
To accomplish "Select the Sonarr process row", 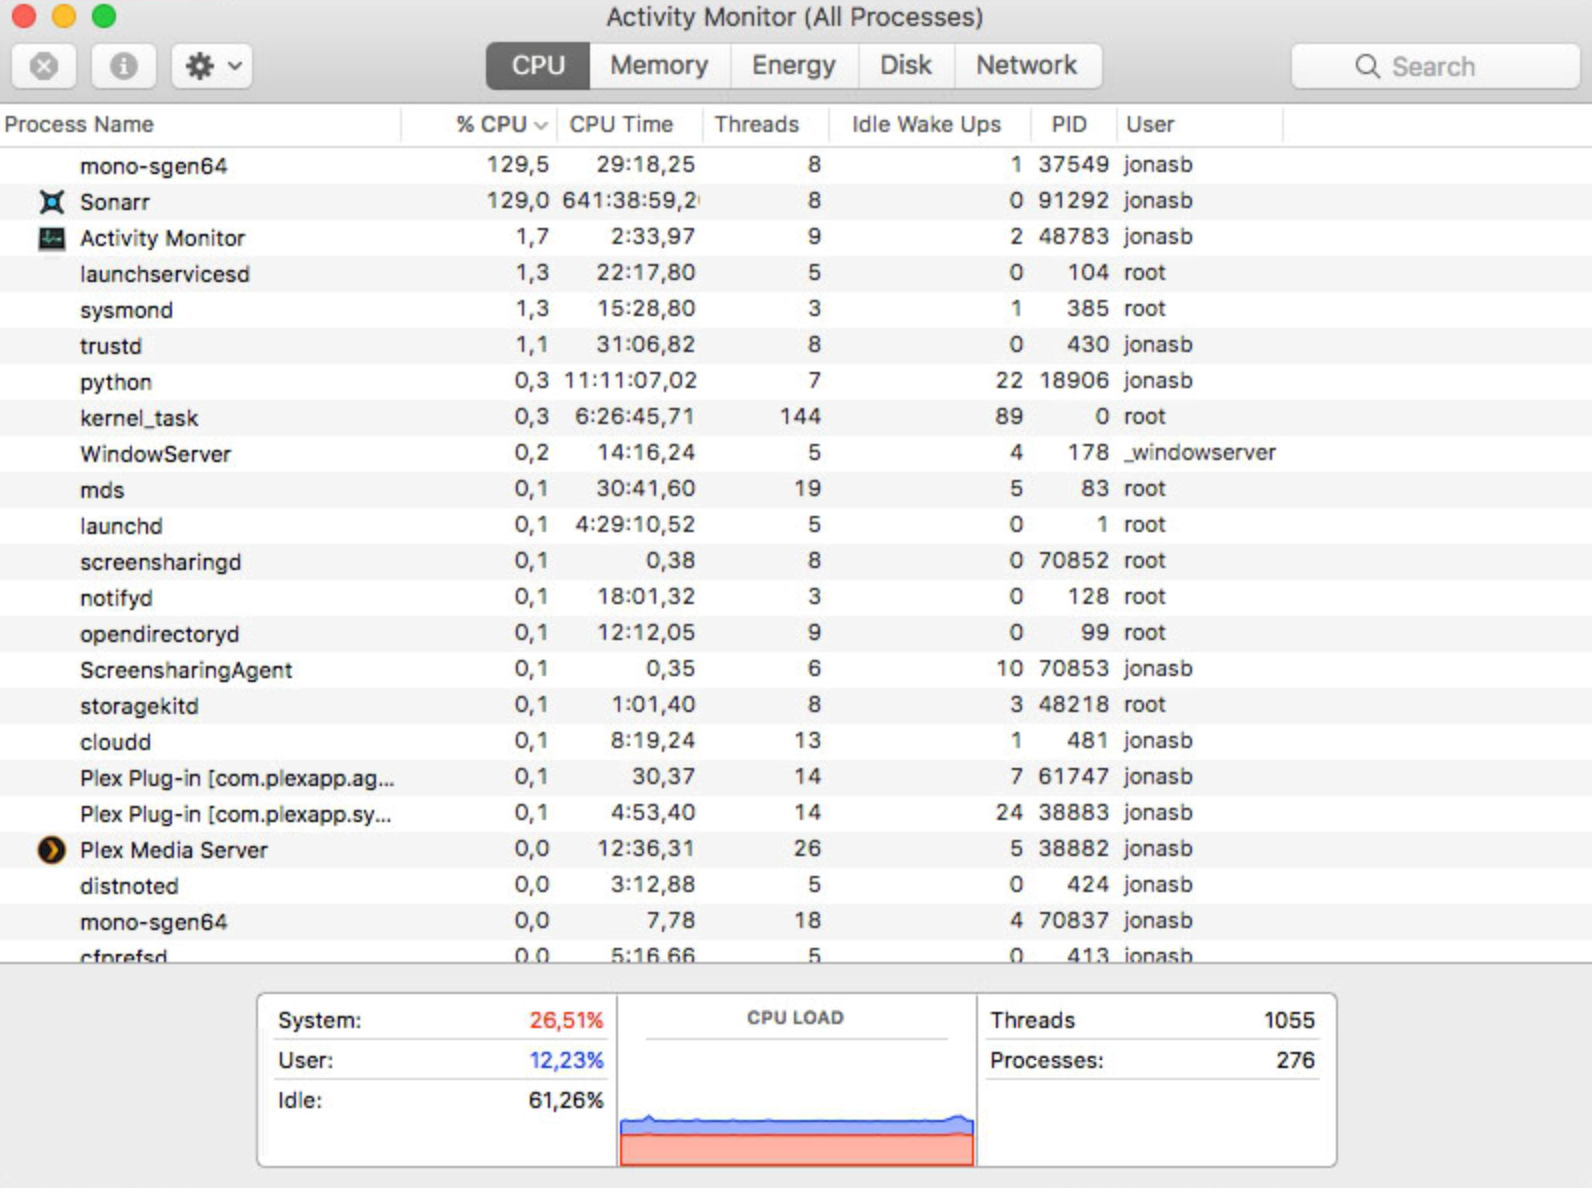I will click(x=796, y=201).
